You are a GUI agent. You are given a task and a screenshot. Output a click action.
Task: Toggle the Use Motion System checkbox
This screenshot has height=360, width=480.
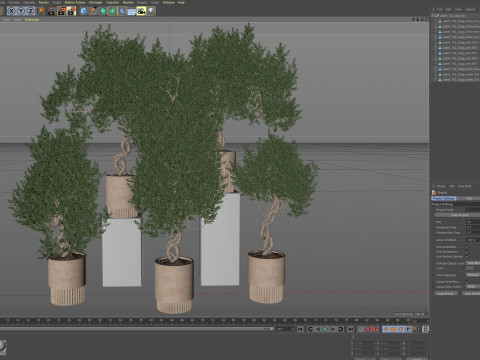tap(467, 257)
